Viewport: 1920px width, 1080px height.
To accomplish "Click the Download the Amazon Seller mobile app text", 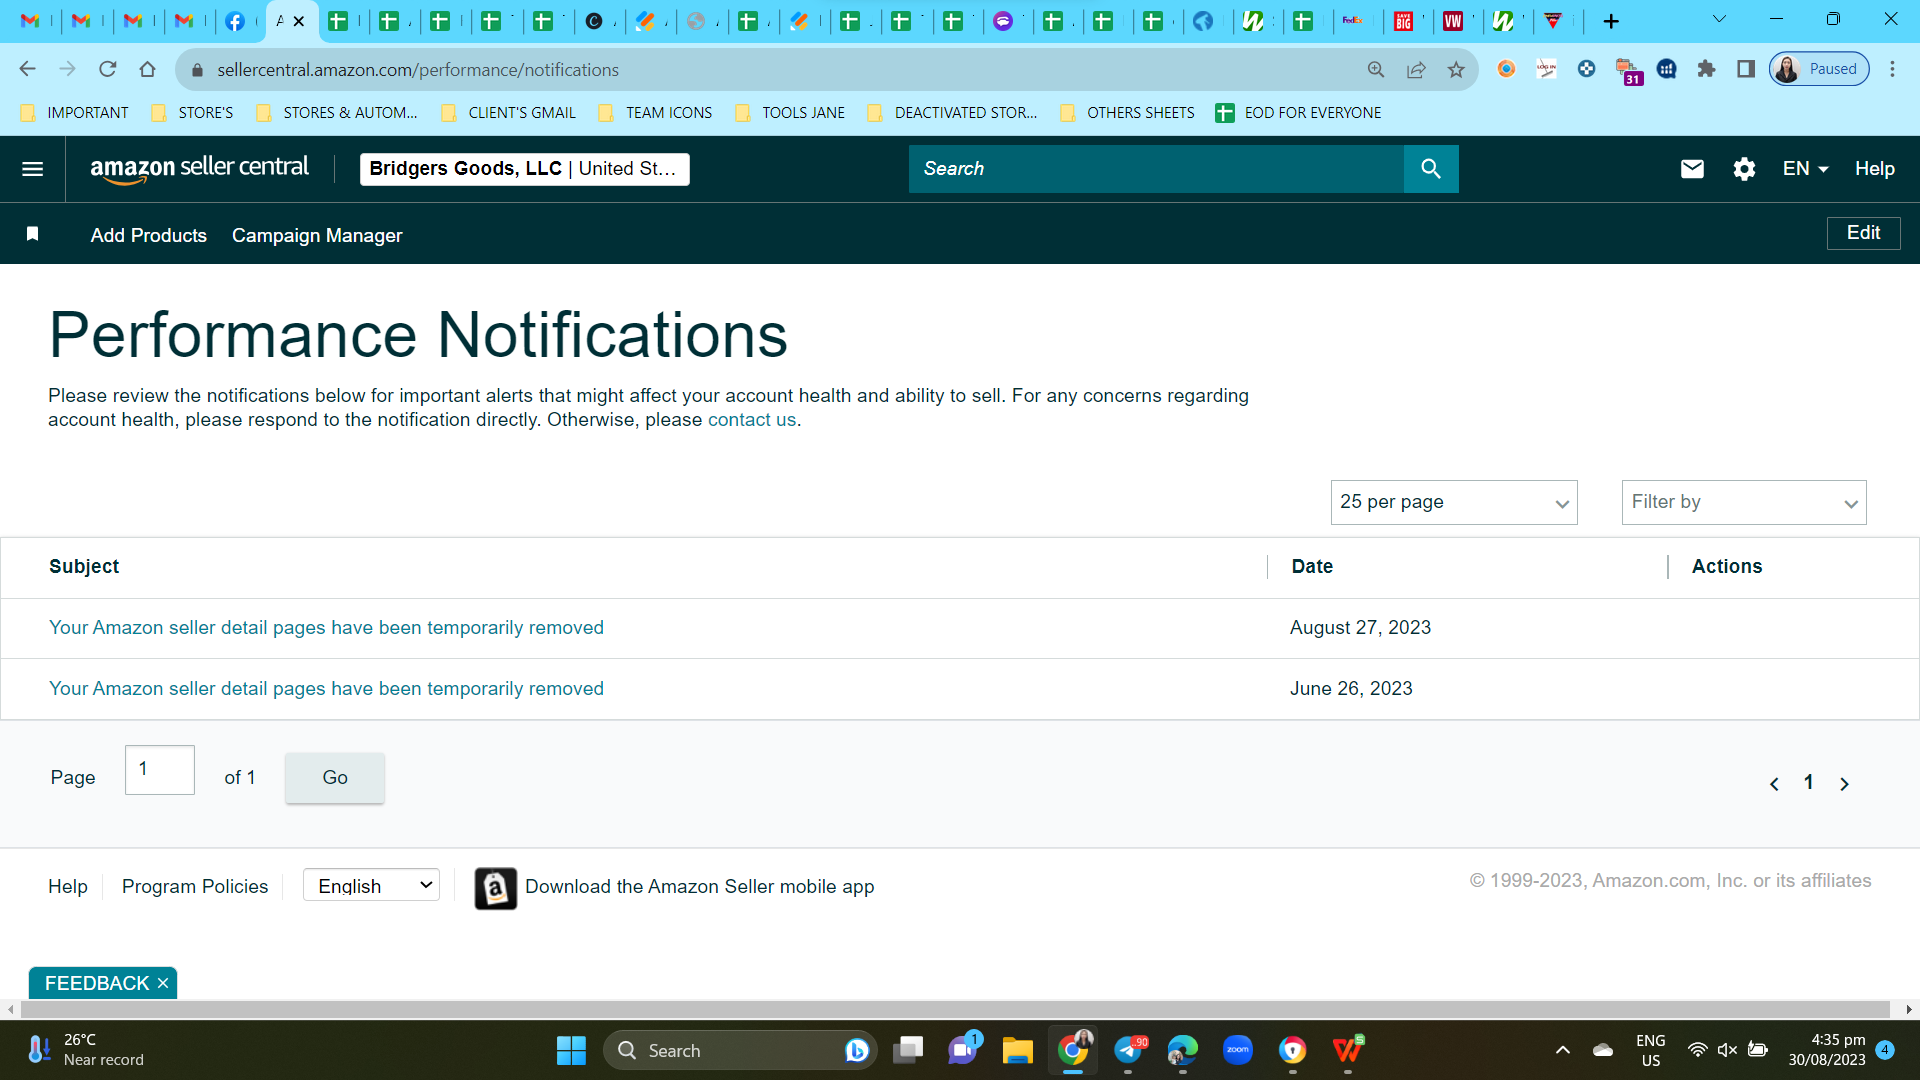I will 700,887.
